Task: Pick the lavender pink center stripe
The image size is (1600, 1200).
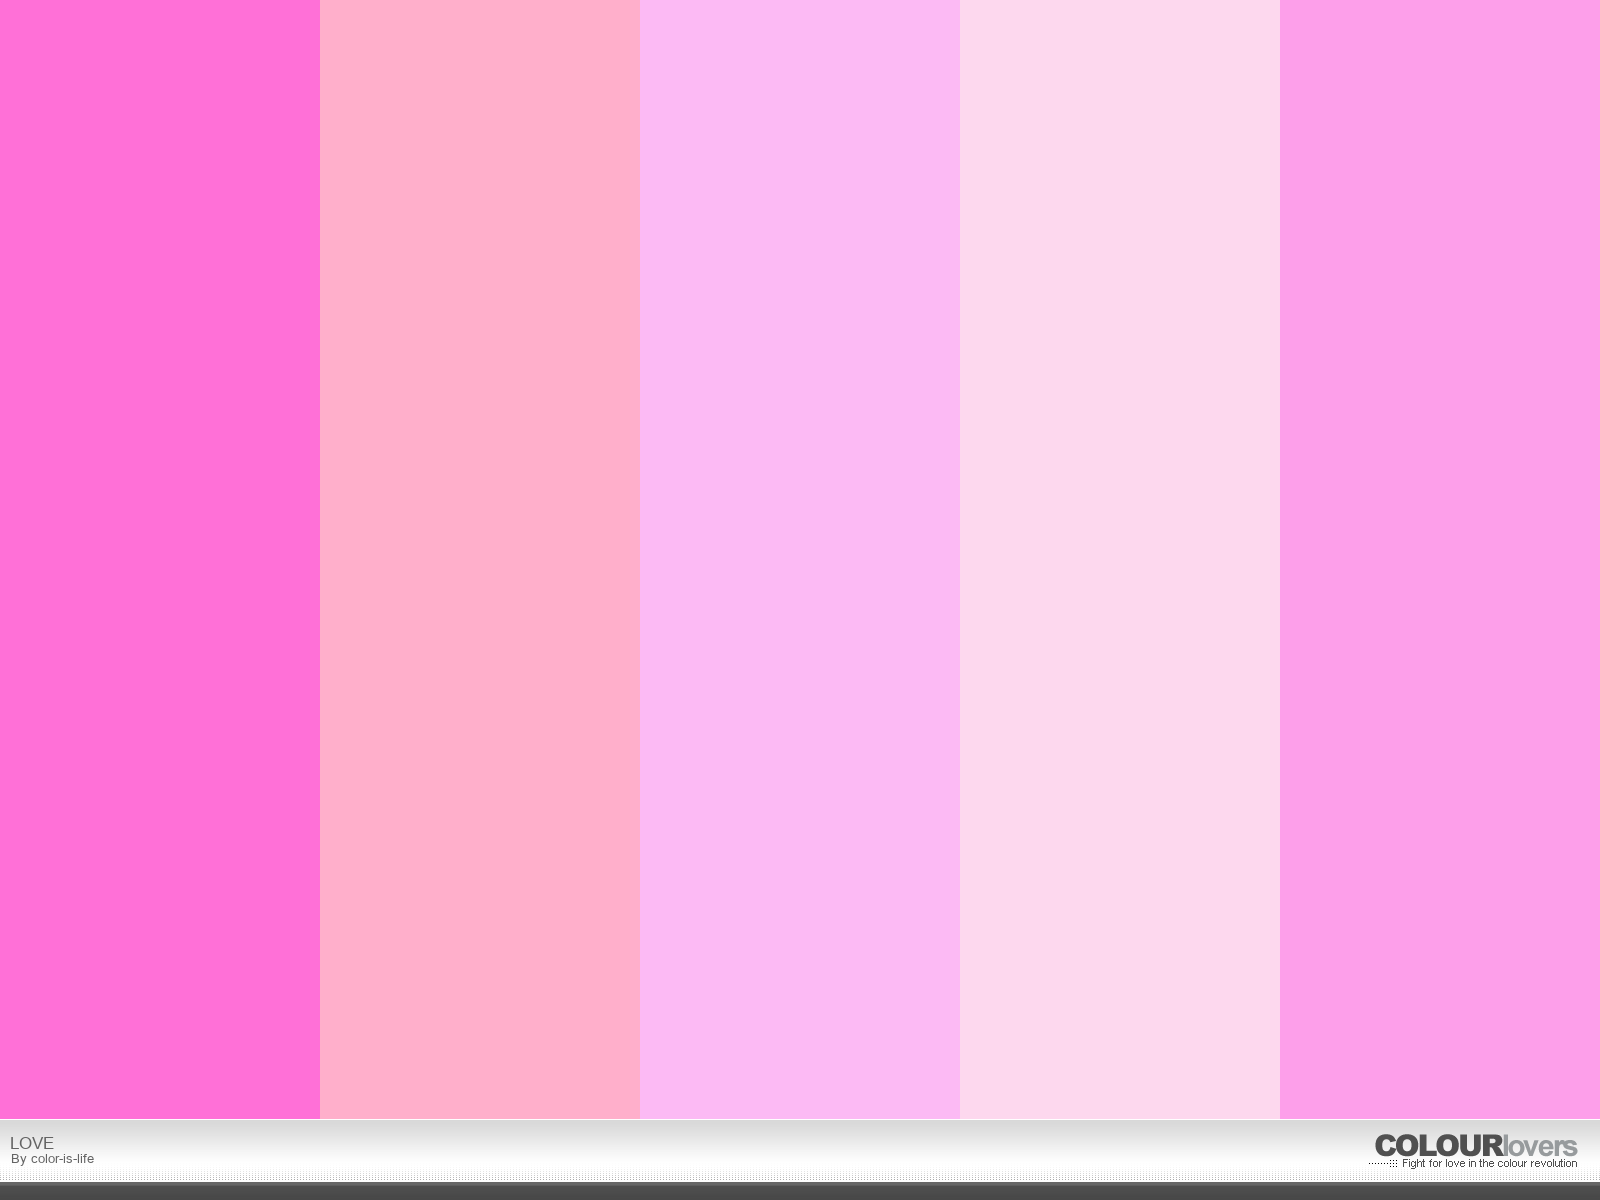Action: click(800, 559)
